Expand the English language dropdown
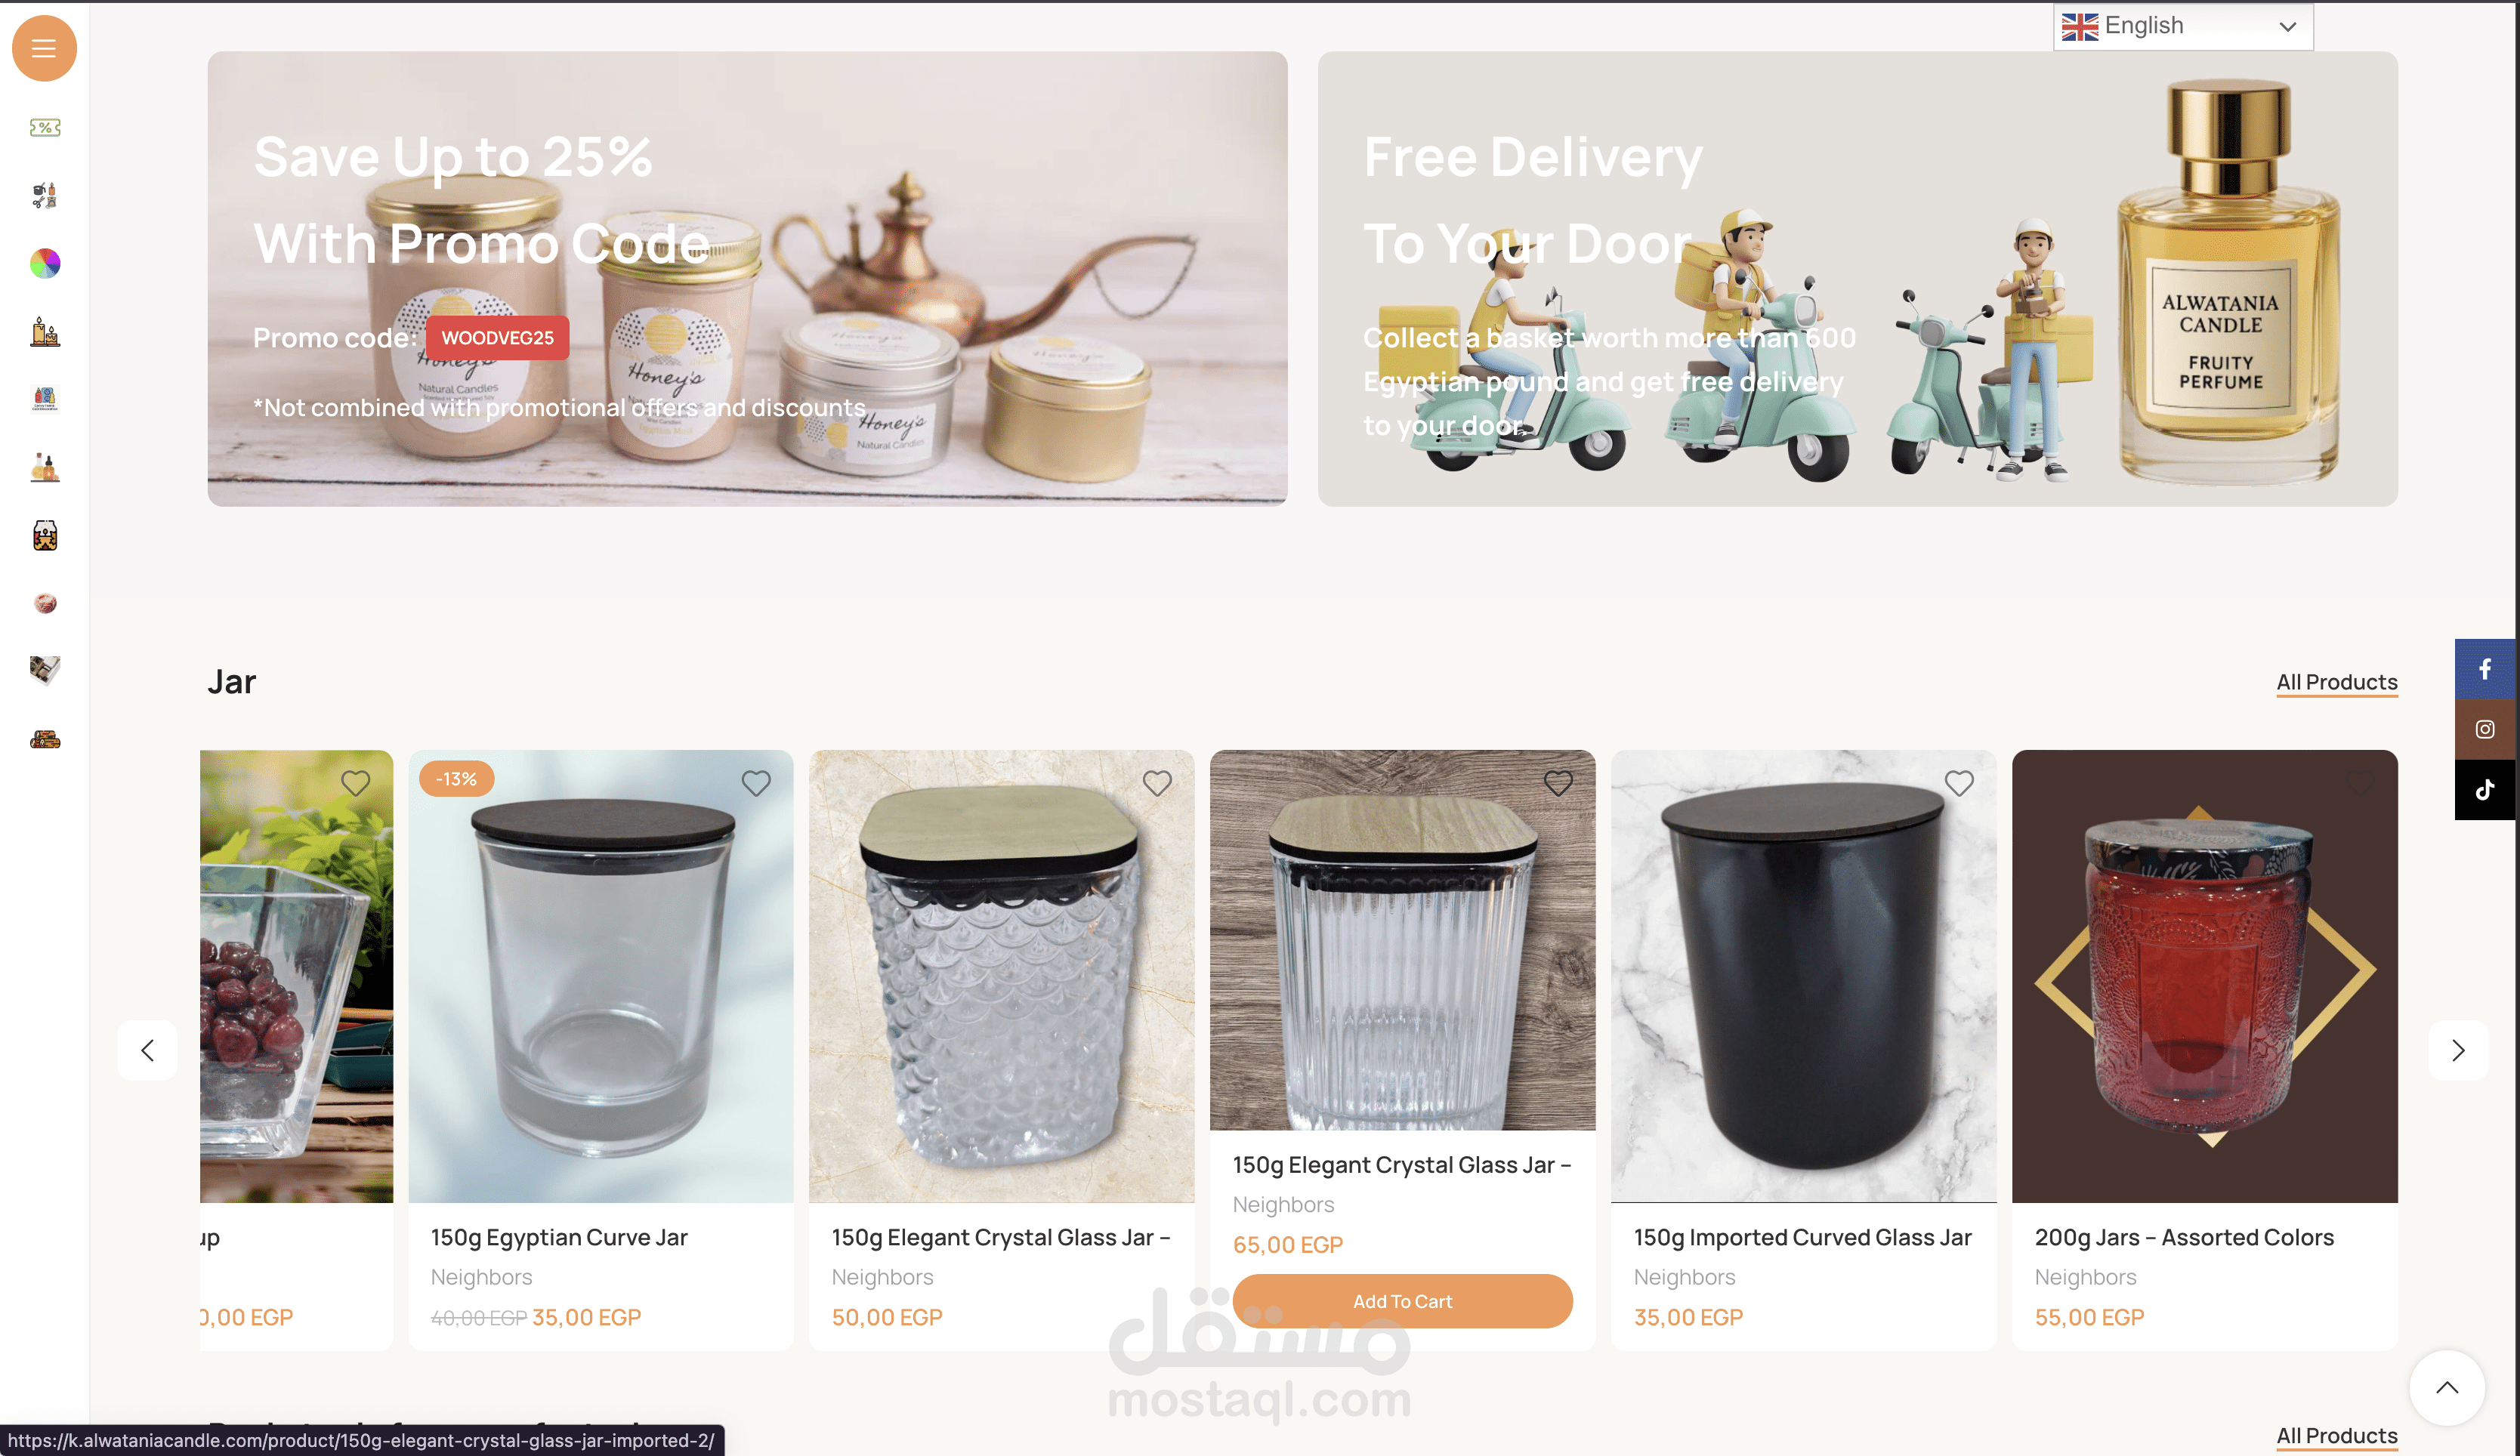 coord(2183,26)
